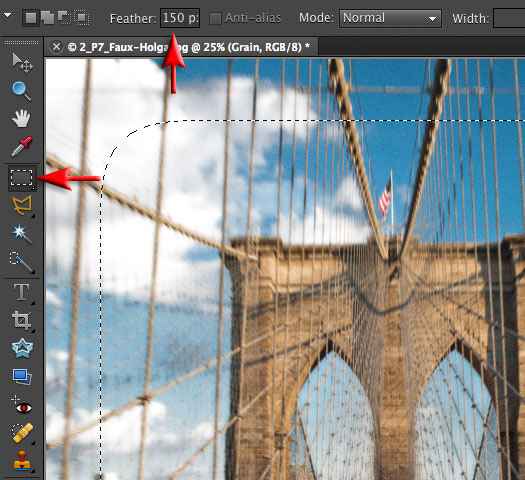Click the Width input field
525x480 pixels.
[x=509, y=18]
